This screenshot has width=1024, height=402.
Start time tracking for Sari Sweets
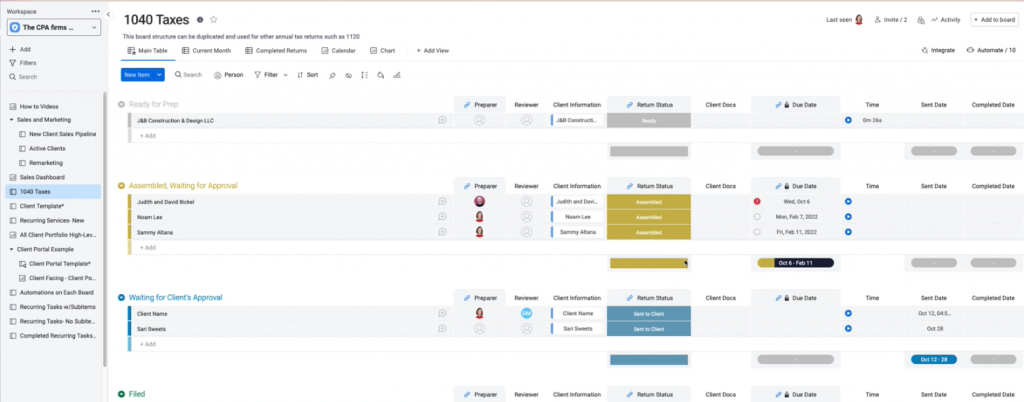848,329
